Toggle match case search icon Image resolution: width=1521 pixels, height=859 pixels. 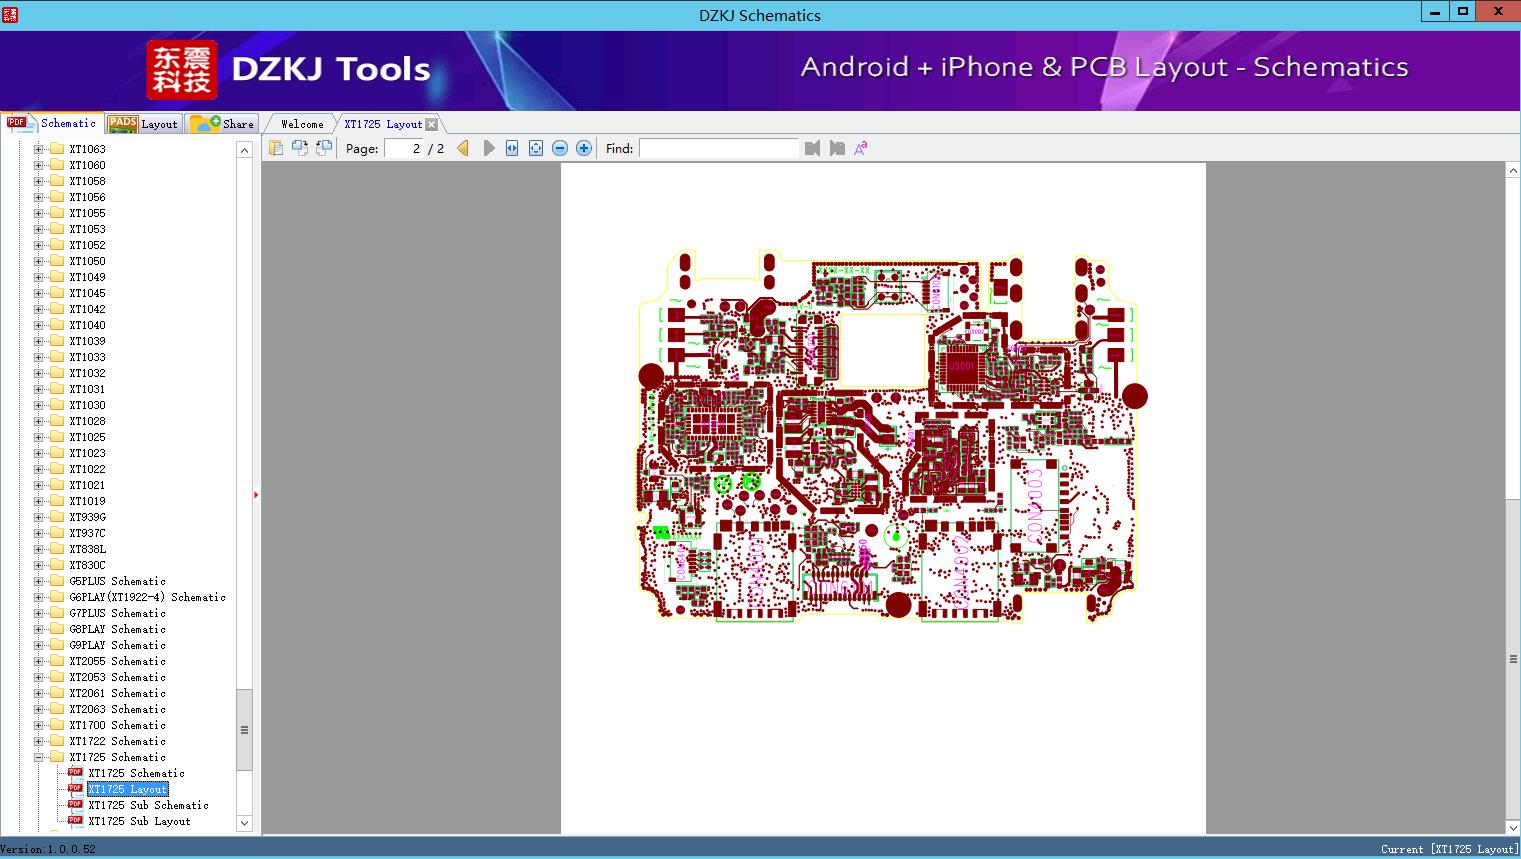coord(860,148)
